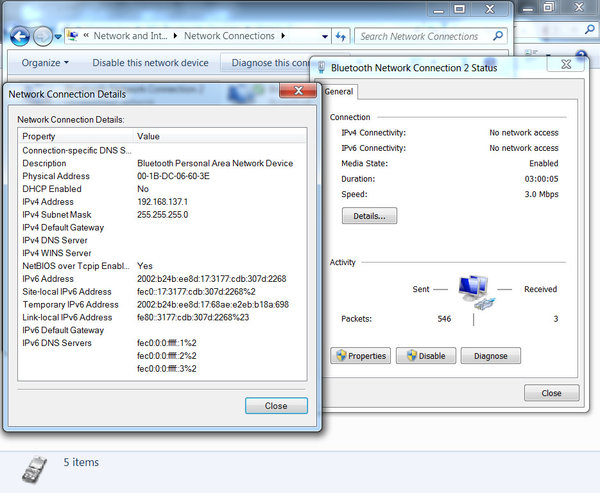Select the Network Connections breadcrumb
The height and width of the screenshot is (493, 600).
(229, 36)
